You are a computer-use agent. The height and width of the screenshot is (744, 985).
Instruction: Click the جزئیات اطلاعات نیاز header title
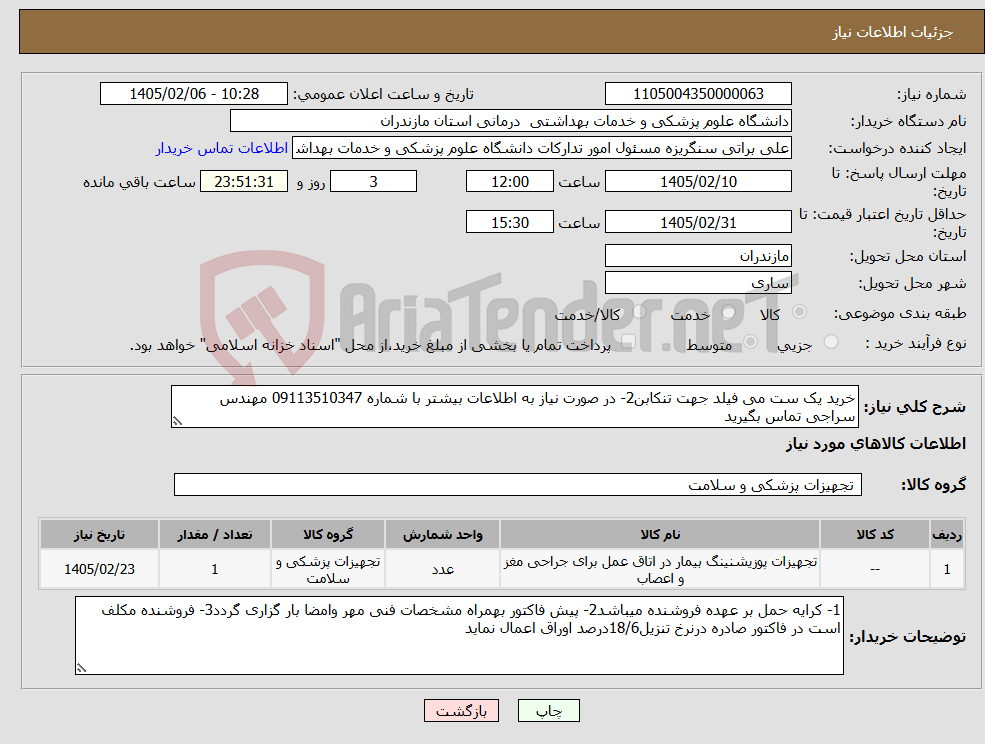click(893, 32)
